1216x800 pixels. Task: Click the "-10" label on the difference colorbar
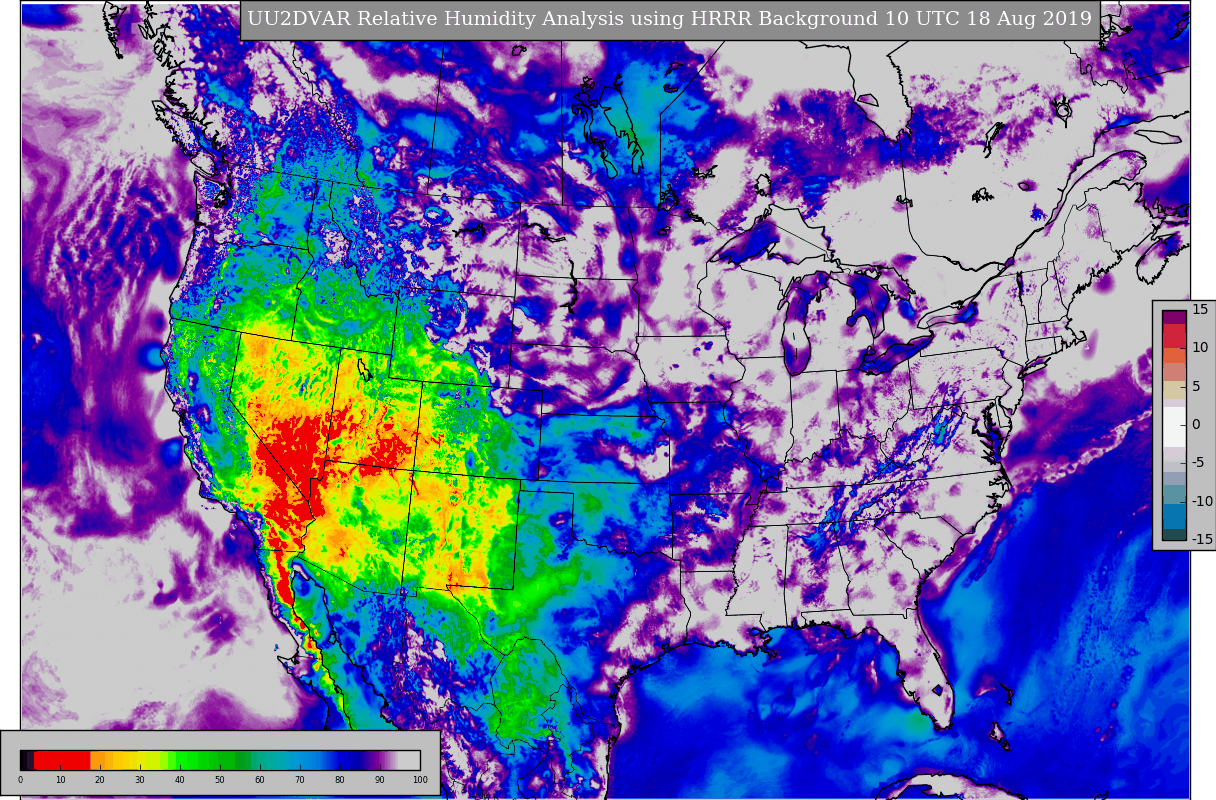point(1202,501)
